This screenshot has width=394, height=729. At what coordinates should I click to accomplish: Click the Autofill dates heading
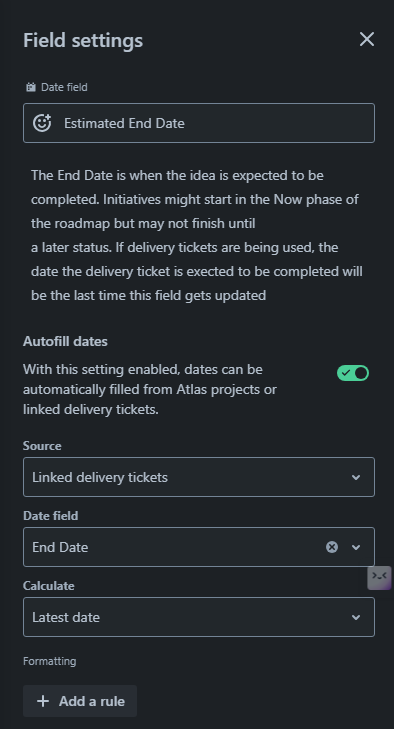[65, 341]
